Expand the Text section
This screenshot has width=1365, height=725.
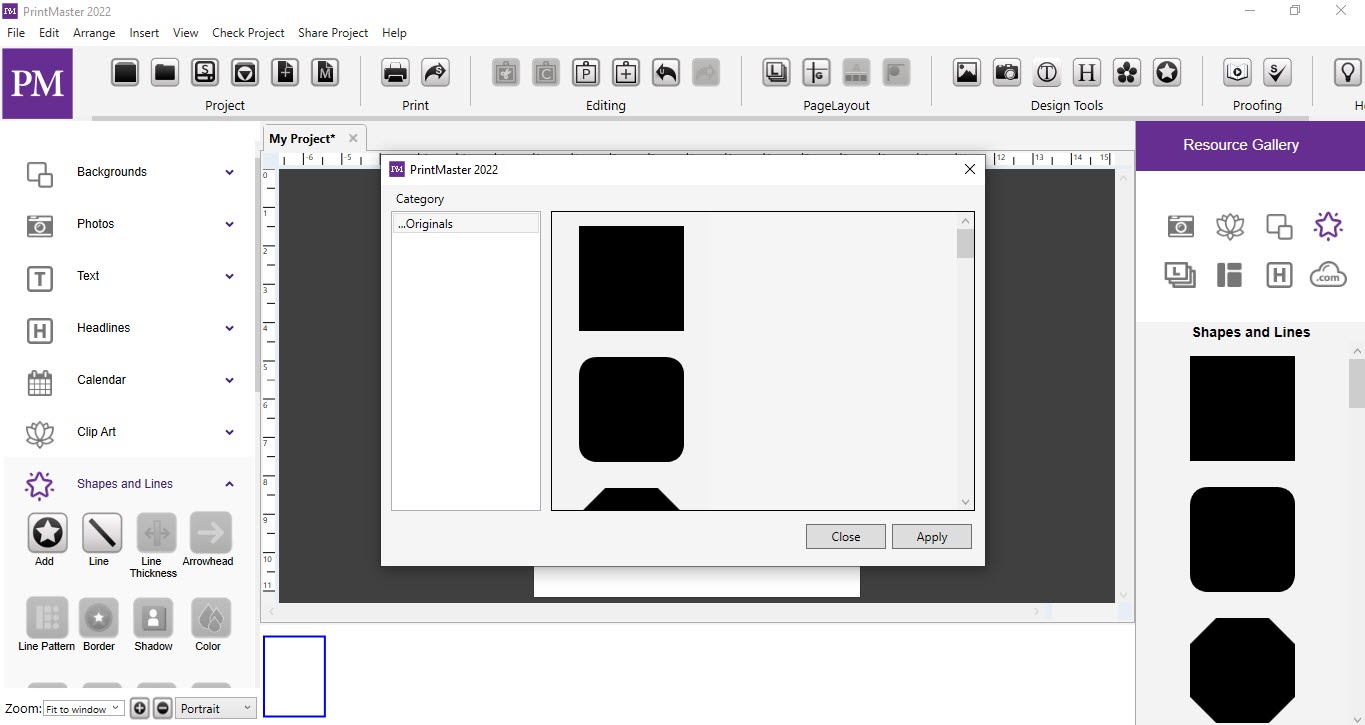(x=229, y=276)
